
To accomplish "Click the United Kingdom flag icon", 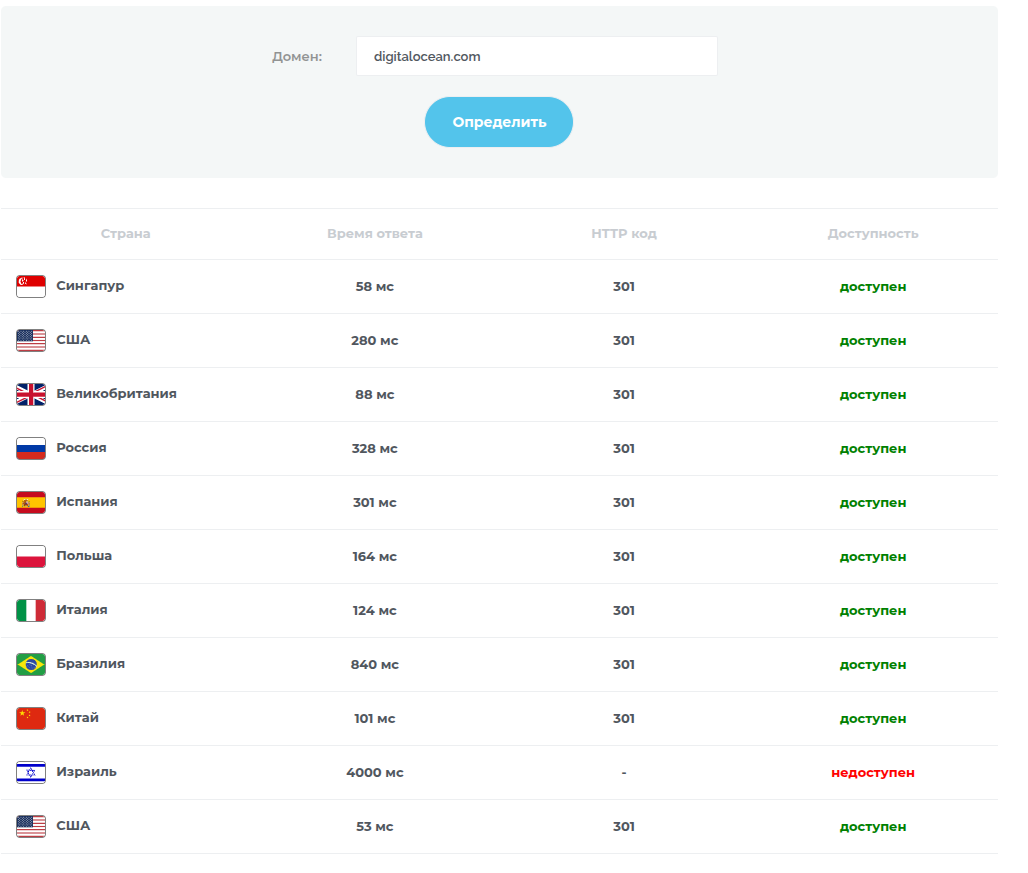I will [x=31, y=395].
